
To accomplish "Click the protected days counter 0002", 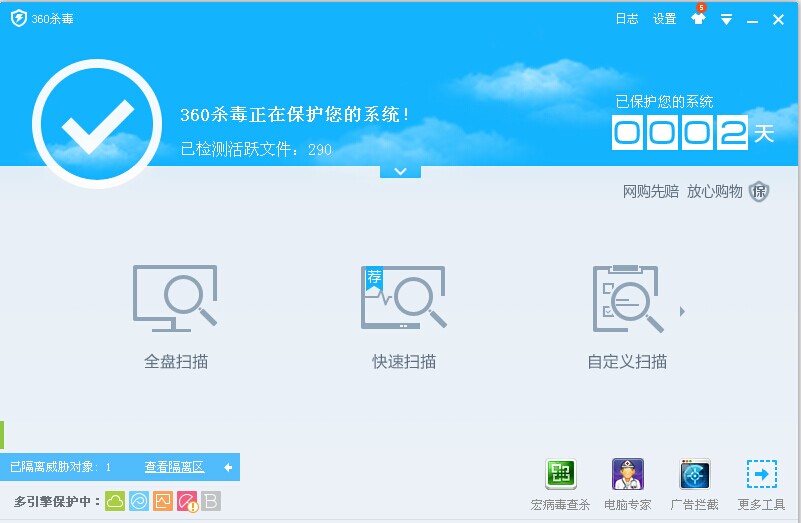I will coord(680,133).
